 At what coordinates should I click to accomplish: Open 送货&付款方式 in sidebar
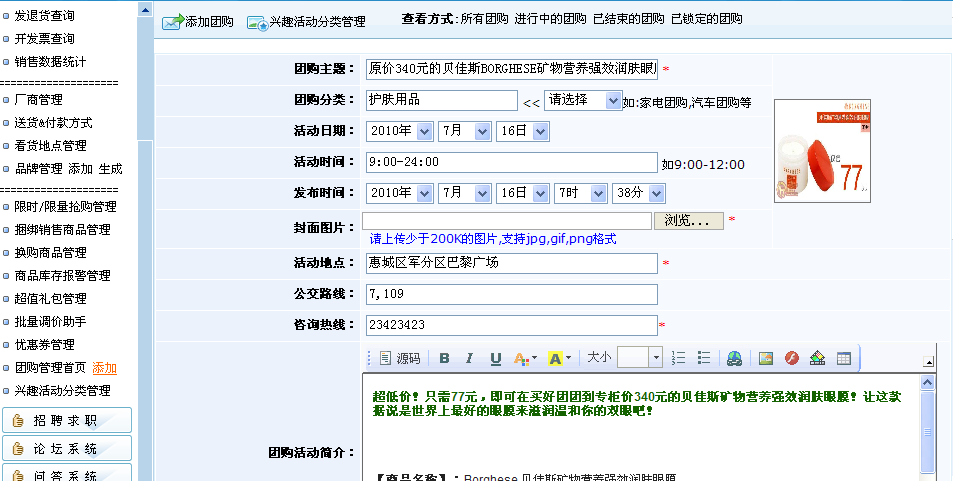(x=53, y=123)
